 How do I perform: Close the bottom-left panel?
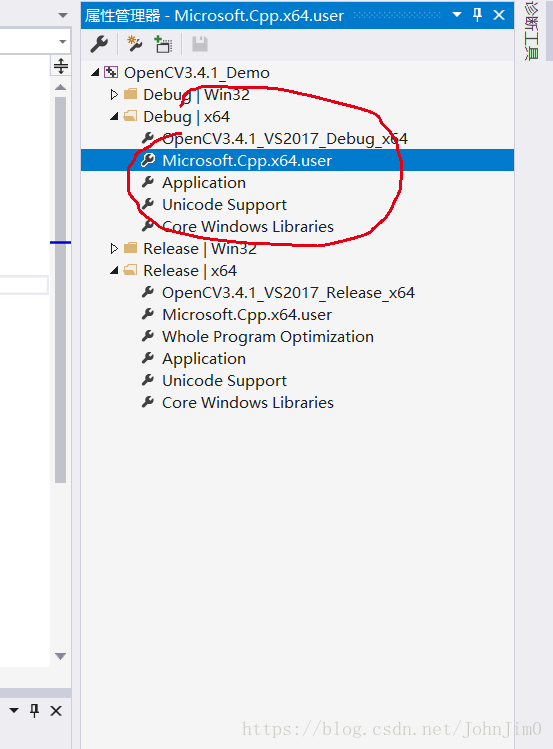click(56, 711)
